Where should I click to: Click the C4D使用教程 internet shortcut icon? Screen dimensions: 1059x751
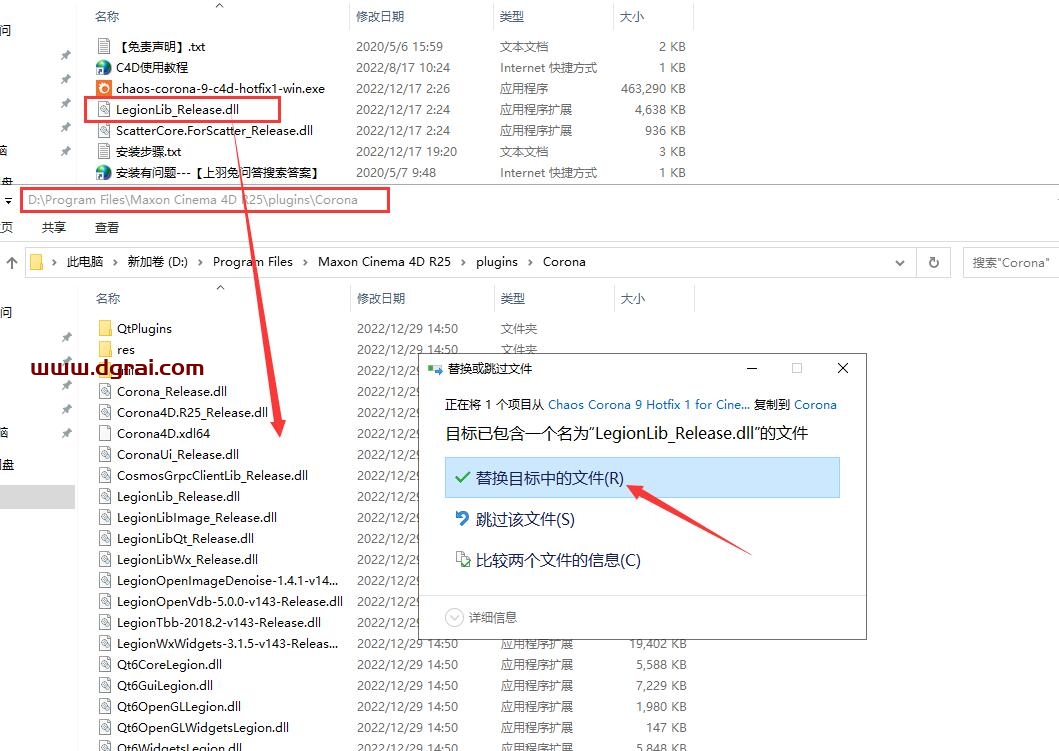coord(103,68)
